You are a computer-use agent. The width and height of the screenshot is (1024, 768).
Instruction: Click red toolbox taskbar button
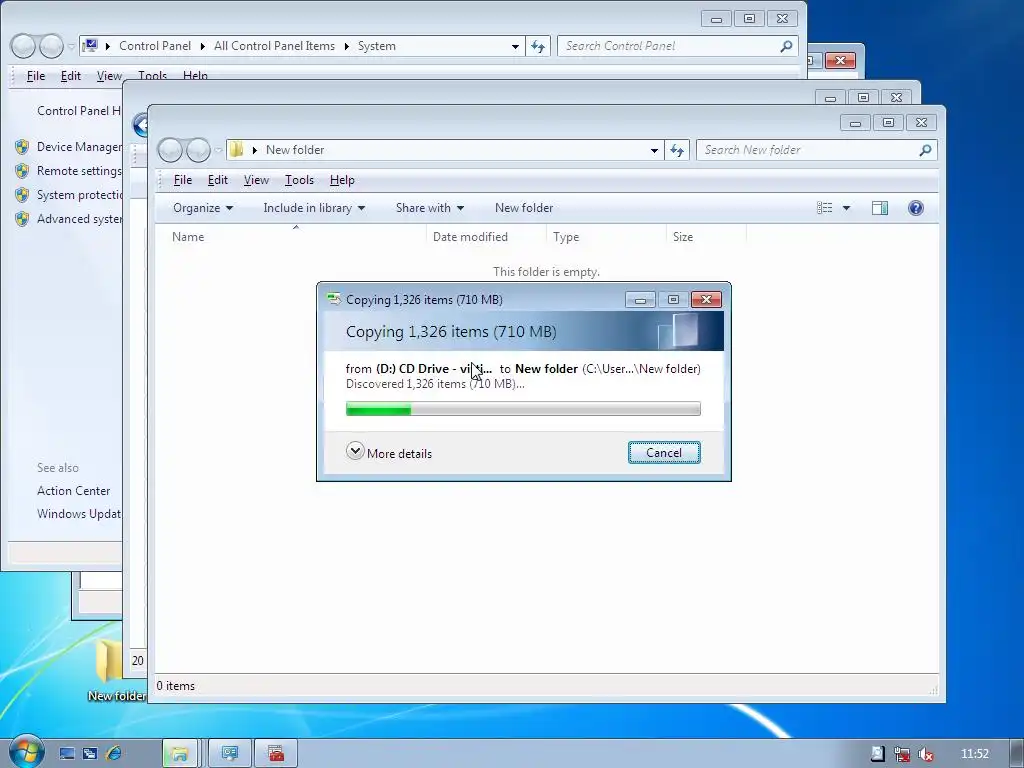(x=276, y=754)
